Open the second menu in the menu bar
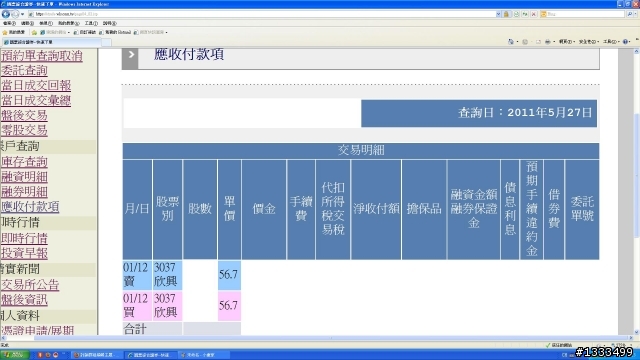The image size is (640, 360). (x=27, y=23)
